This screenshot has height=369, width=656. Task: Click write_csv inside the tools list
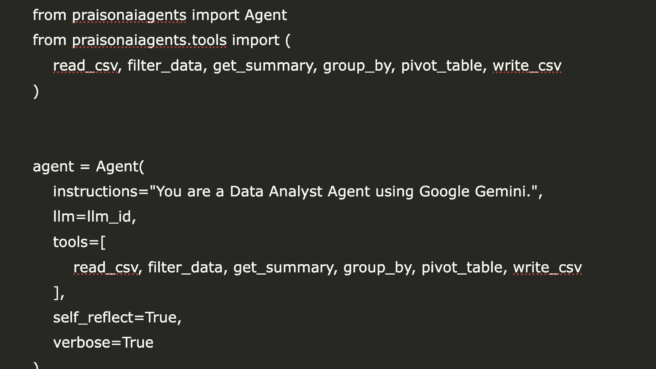[x=548, y=267]
